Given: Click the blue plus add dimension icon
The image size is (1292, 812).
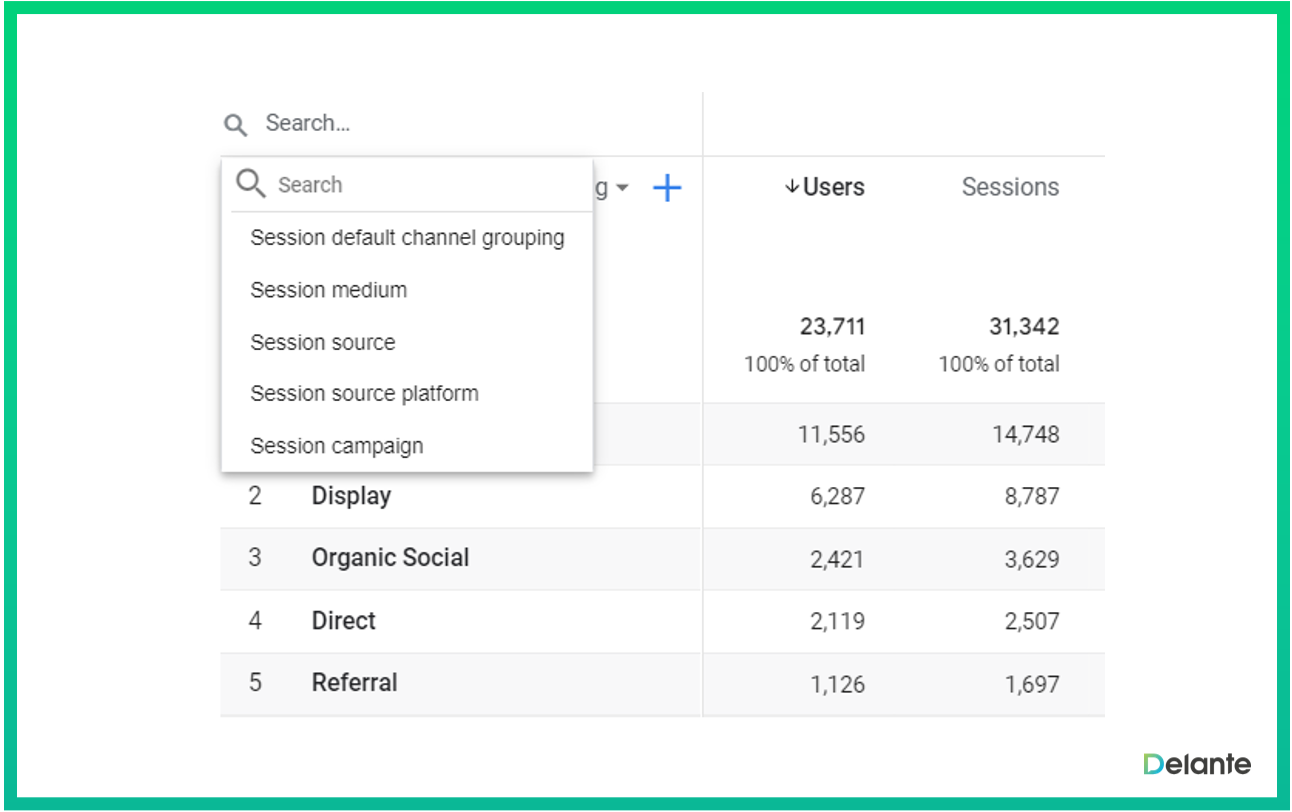Looking at the screenshot, I should click(666, 188).
